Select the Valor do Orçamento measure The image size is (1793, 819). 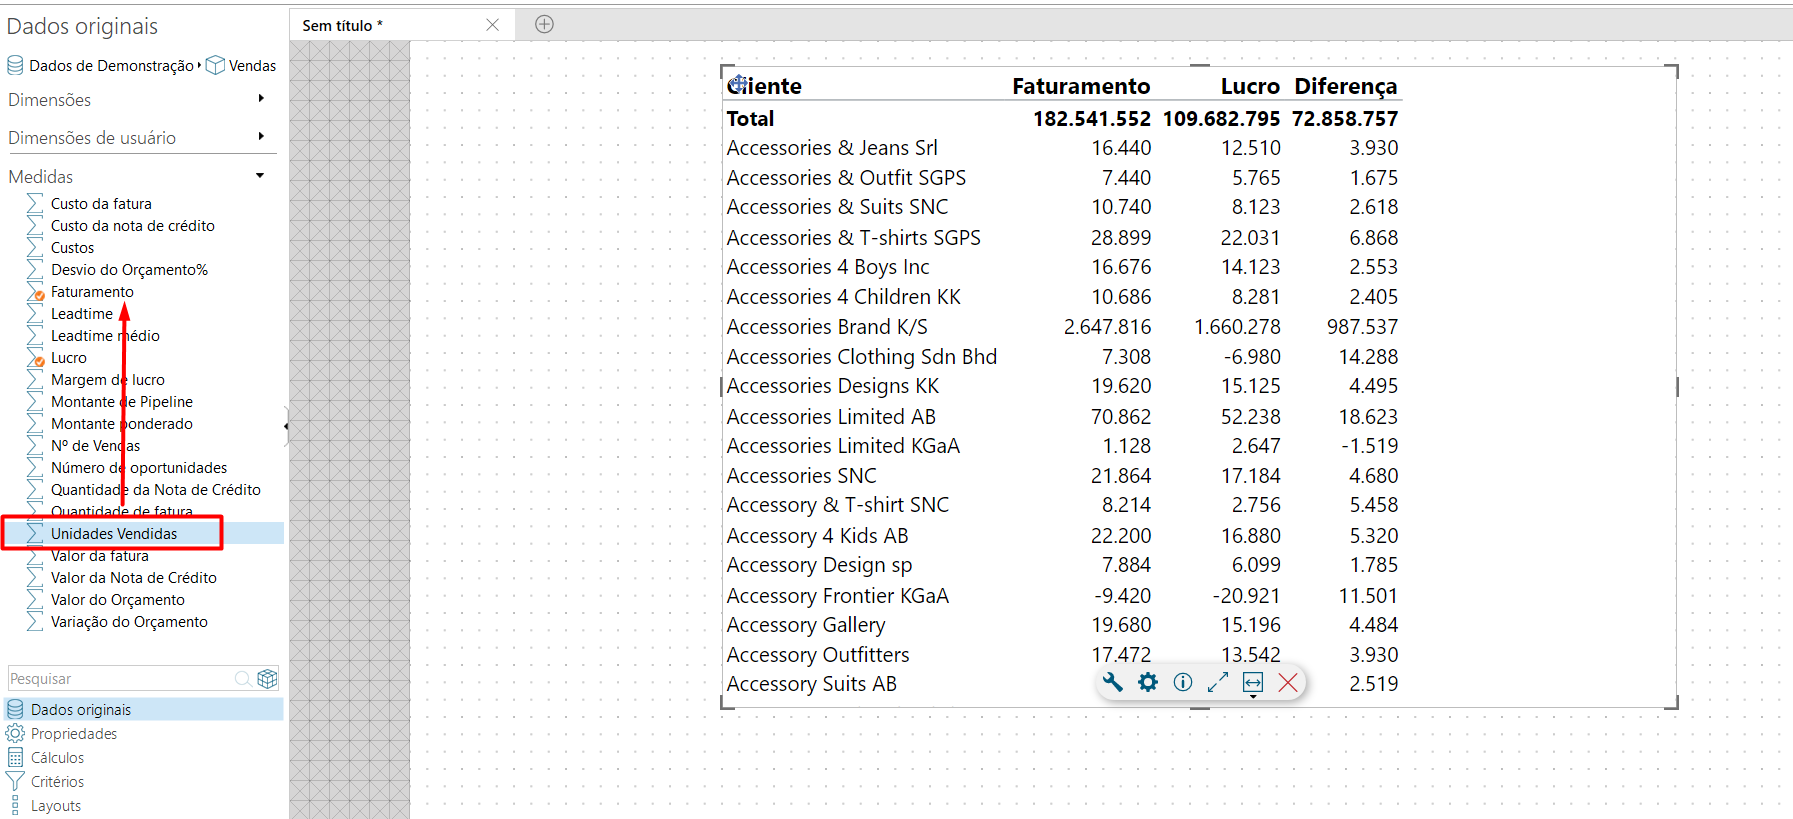(x=118, y=599)
